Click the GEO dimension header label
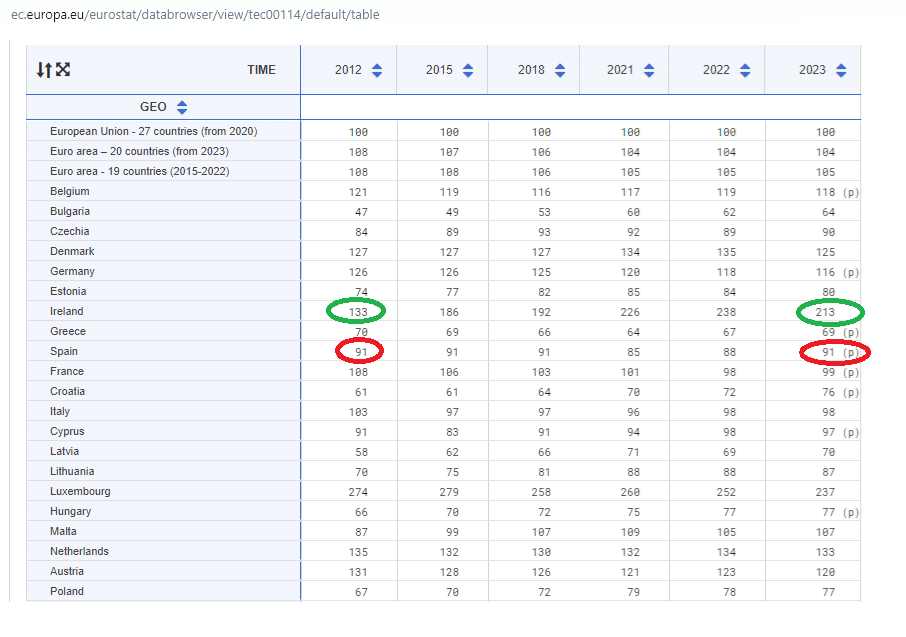Viewport: 906px width, 637px height. pos(153,108)
